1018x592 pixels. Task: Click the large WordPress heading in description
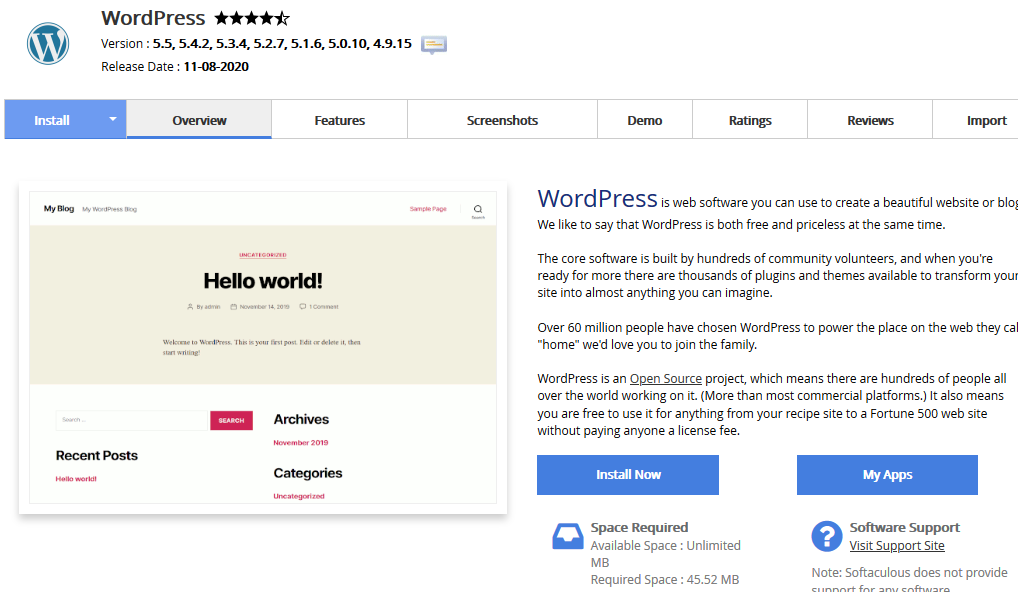(597, 199)
